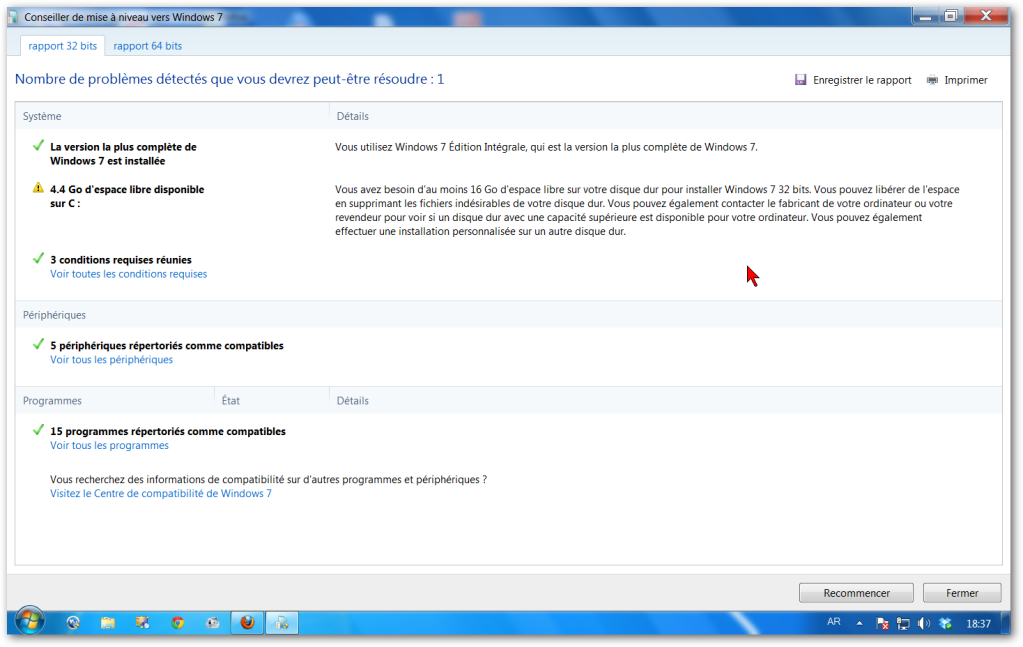1023x647 pixels.
Task: Click the '5 périphériques répertoriés comme compatibles' text
Action: click(x=167, y=345)
